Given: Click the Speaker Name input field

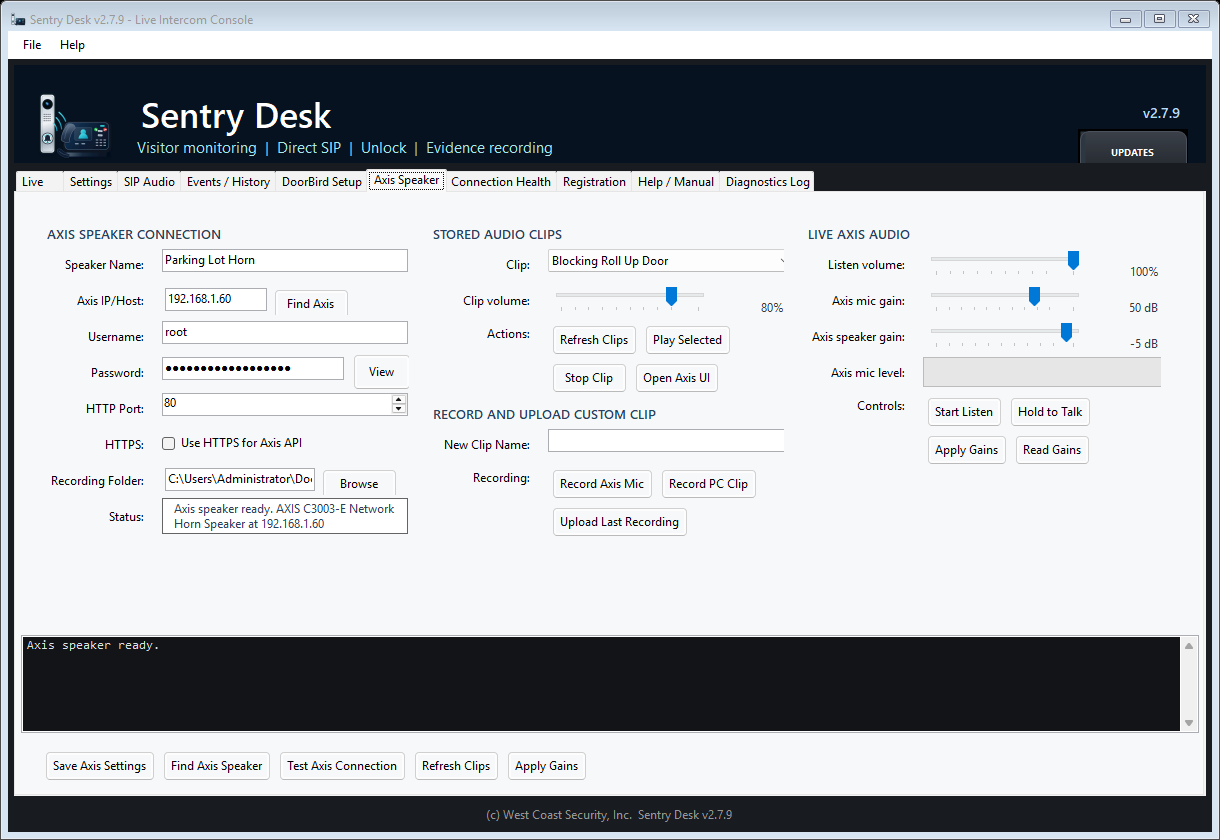Looking at the screenshot, I should [x=285, y=260].
